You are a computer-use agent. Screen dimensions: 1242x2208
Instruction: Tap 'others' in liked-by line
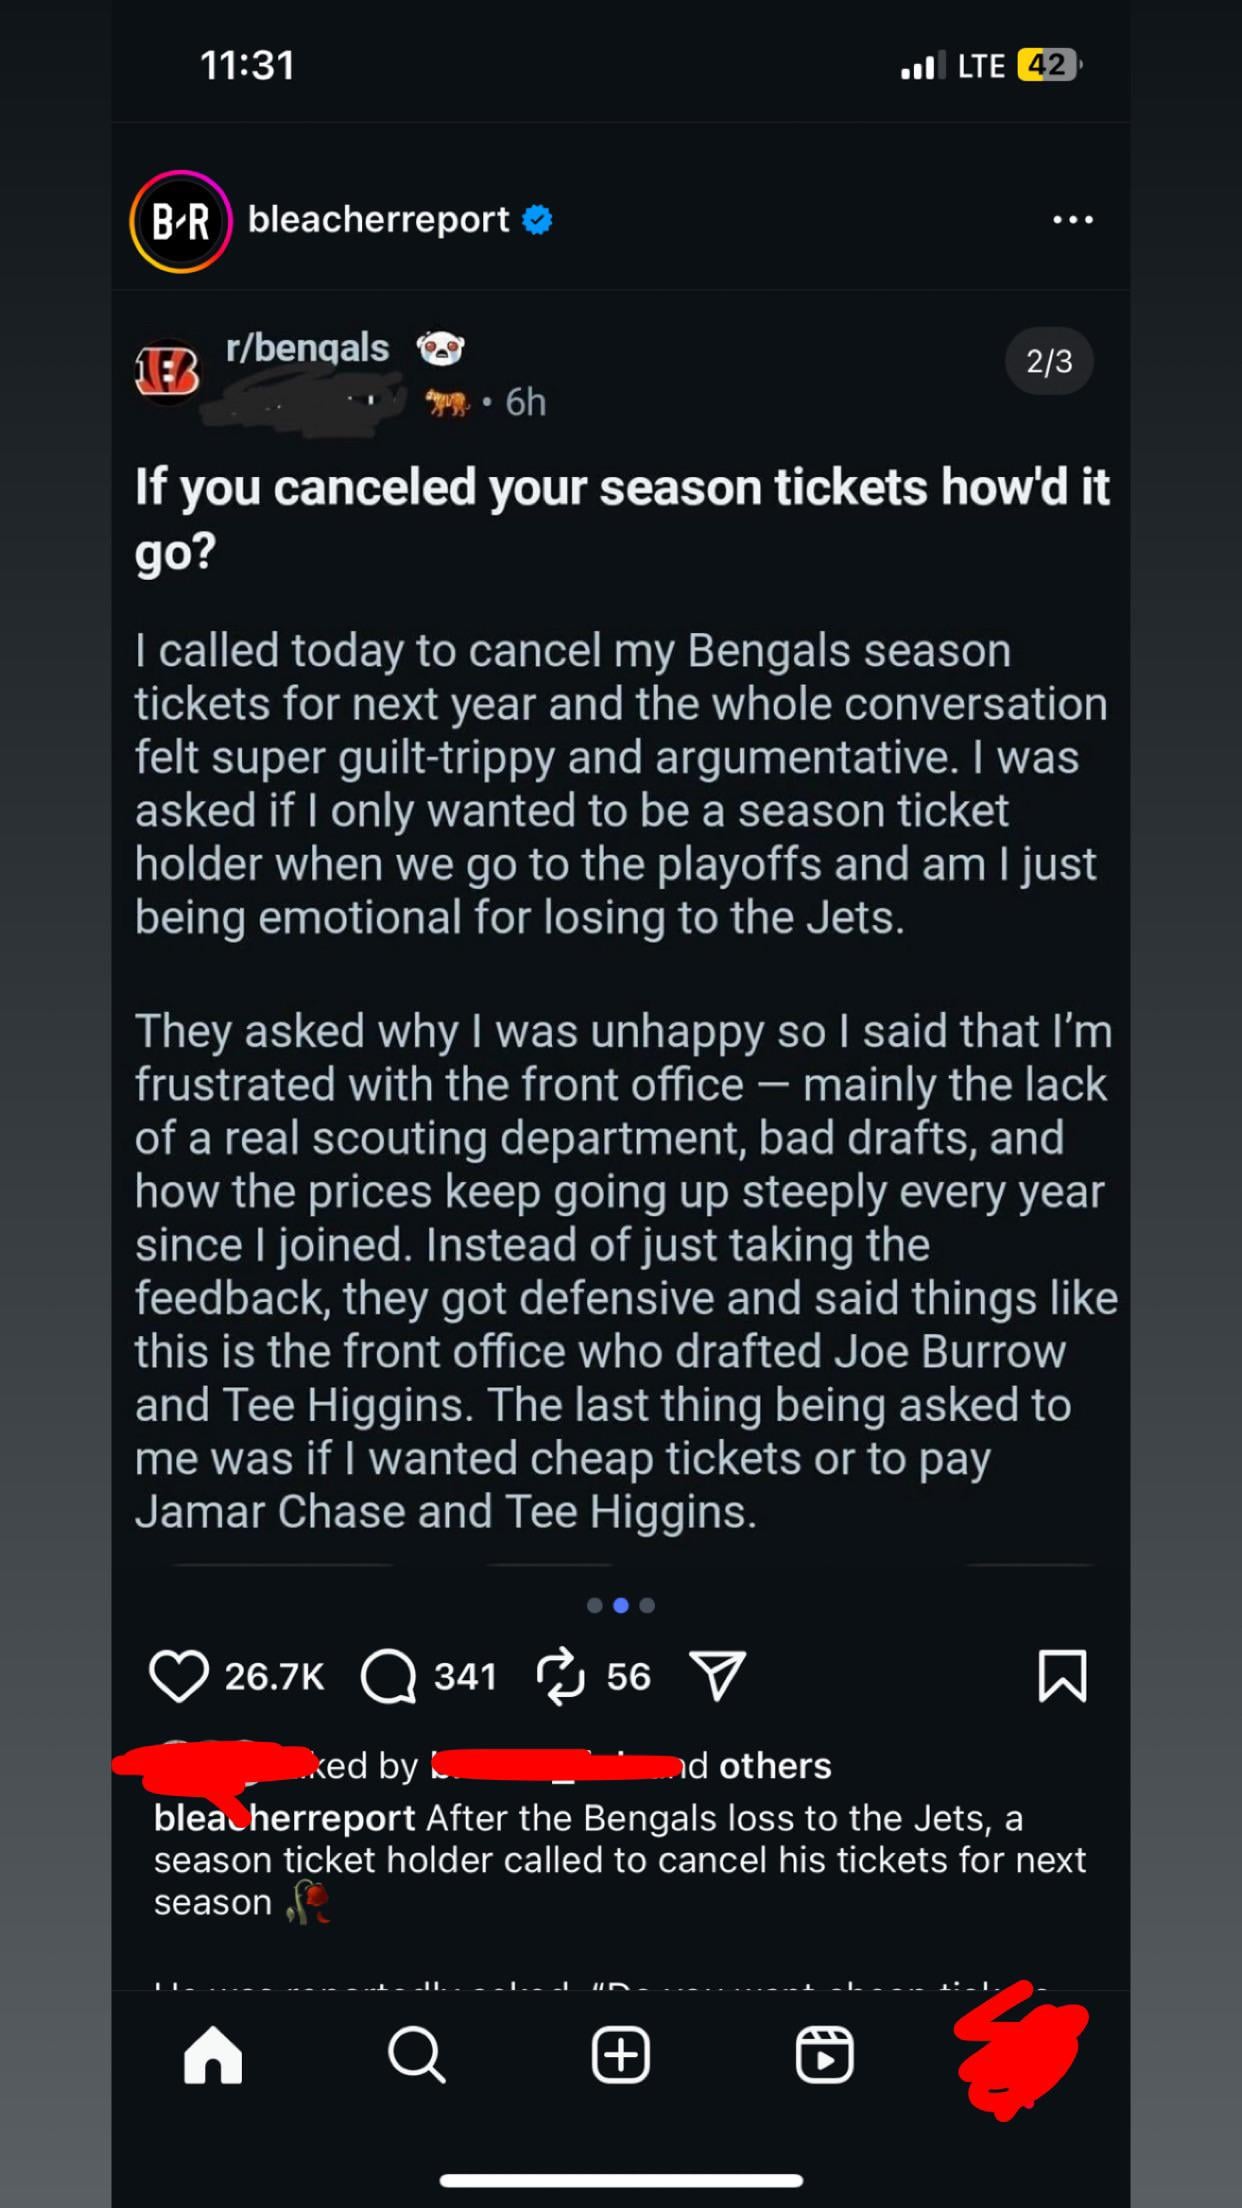(775, 1766)
